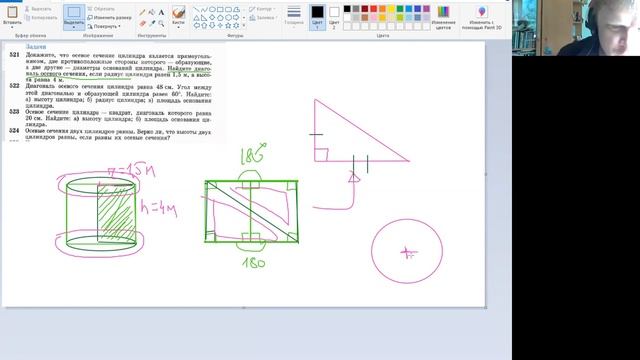
Task: Choose the Rectangle shape
Action: click(x=220, y=9)
